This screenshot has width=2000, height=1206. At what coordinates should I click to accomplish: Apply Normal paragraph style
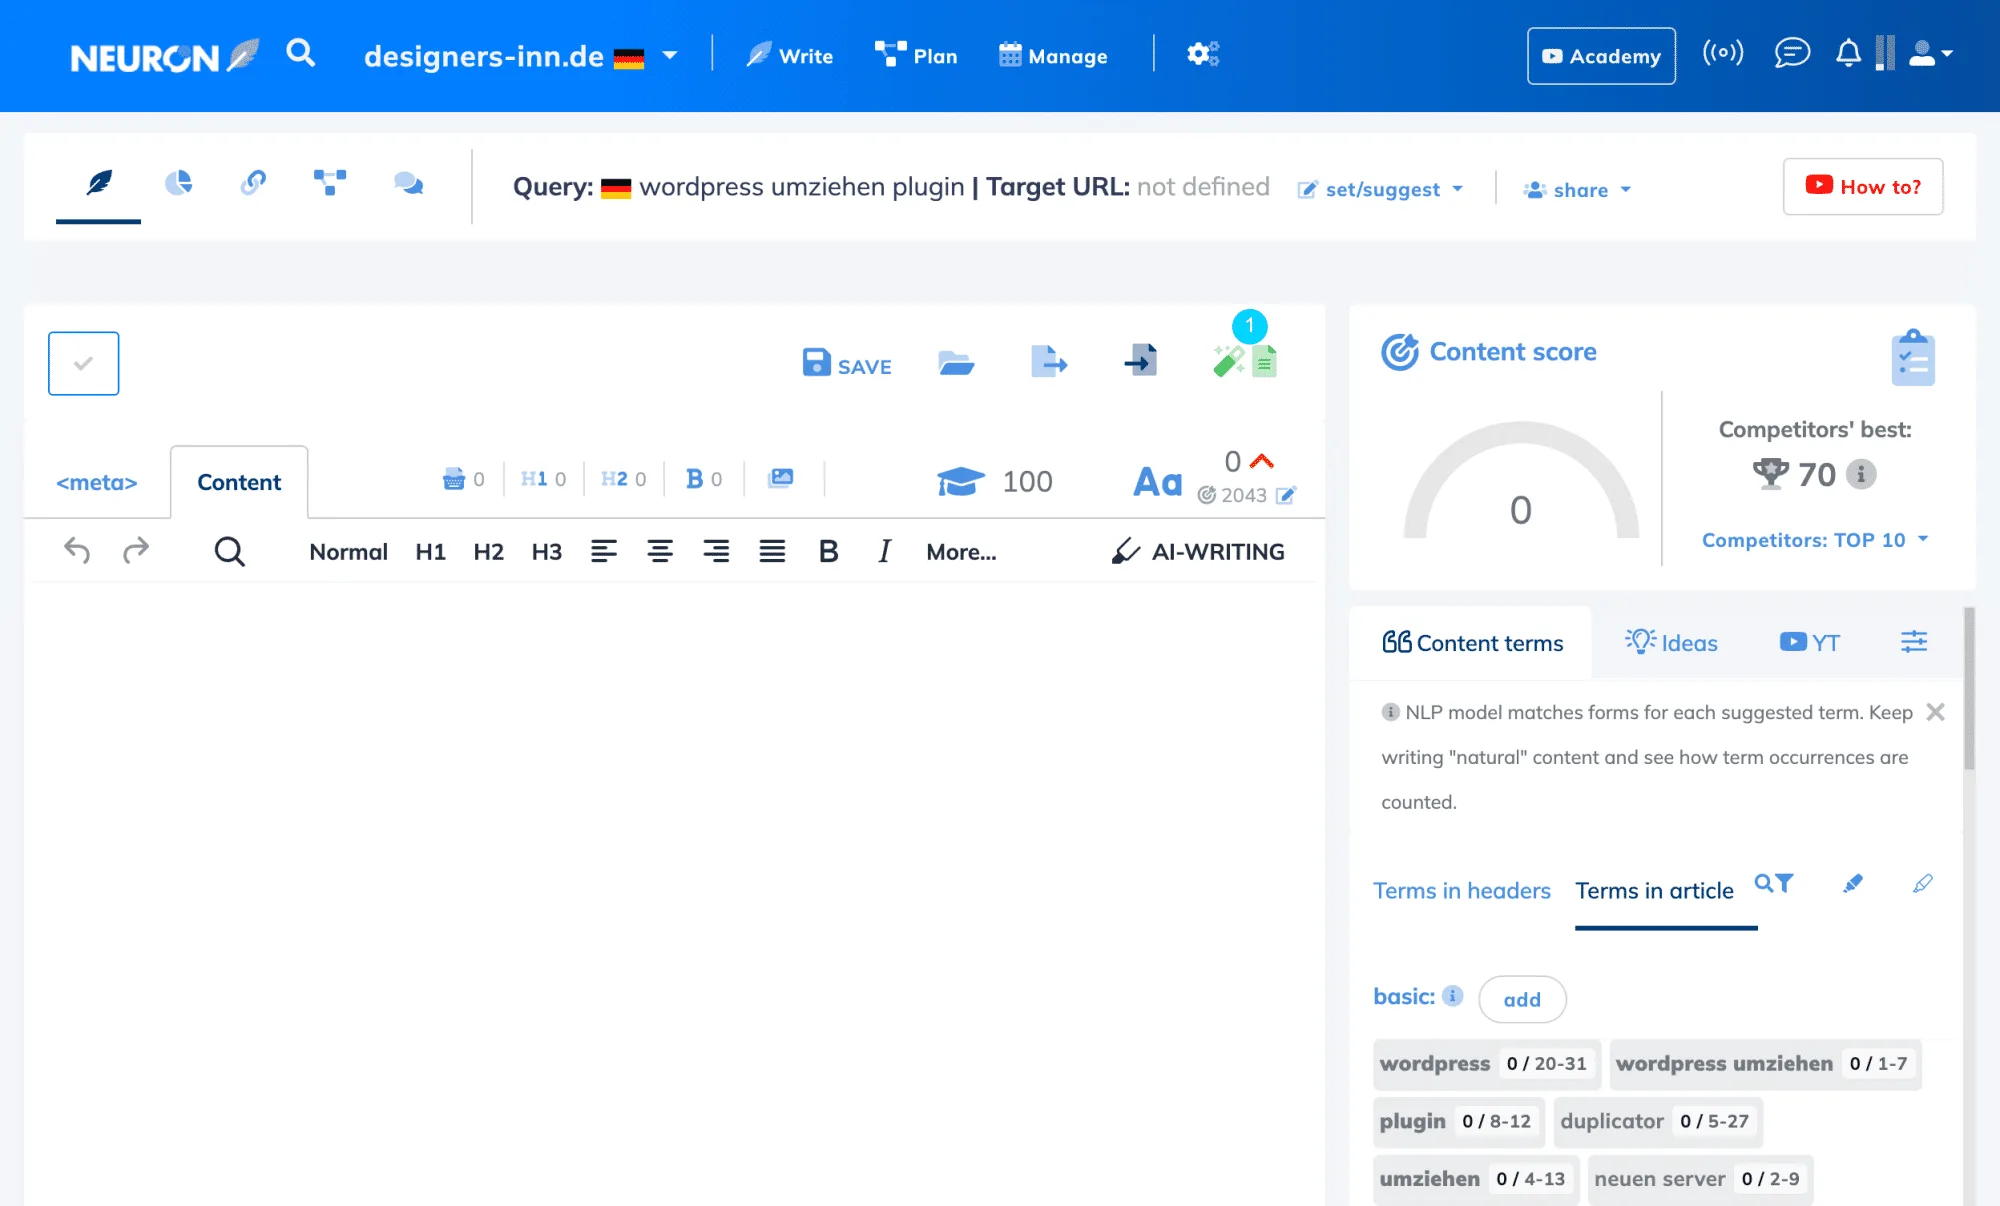click(348, 552)
